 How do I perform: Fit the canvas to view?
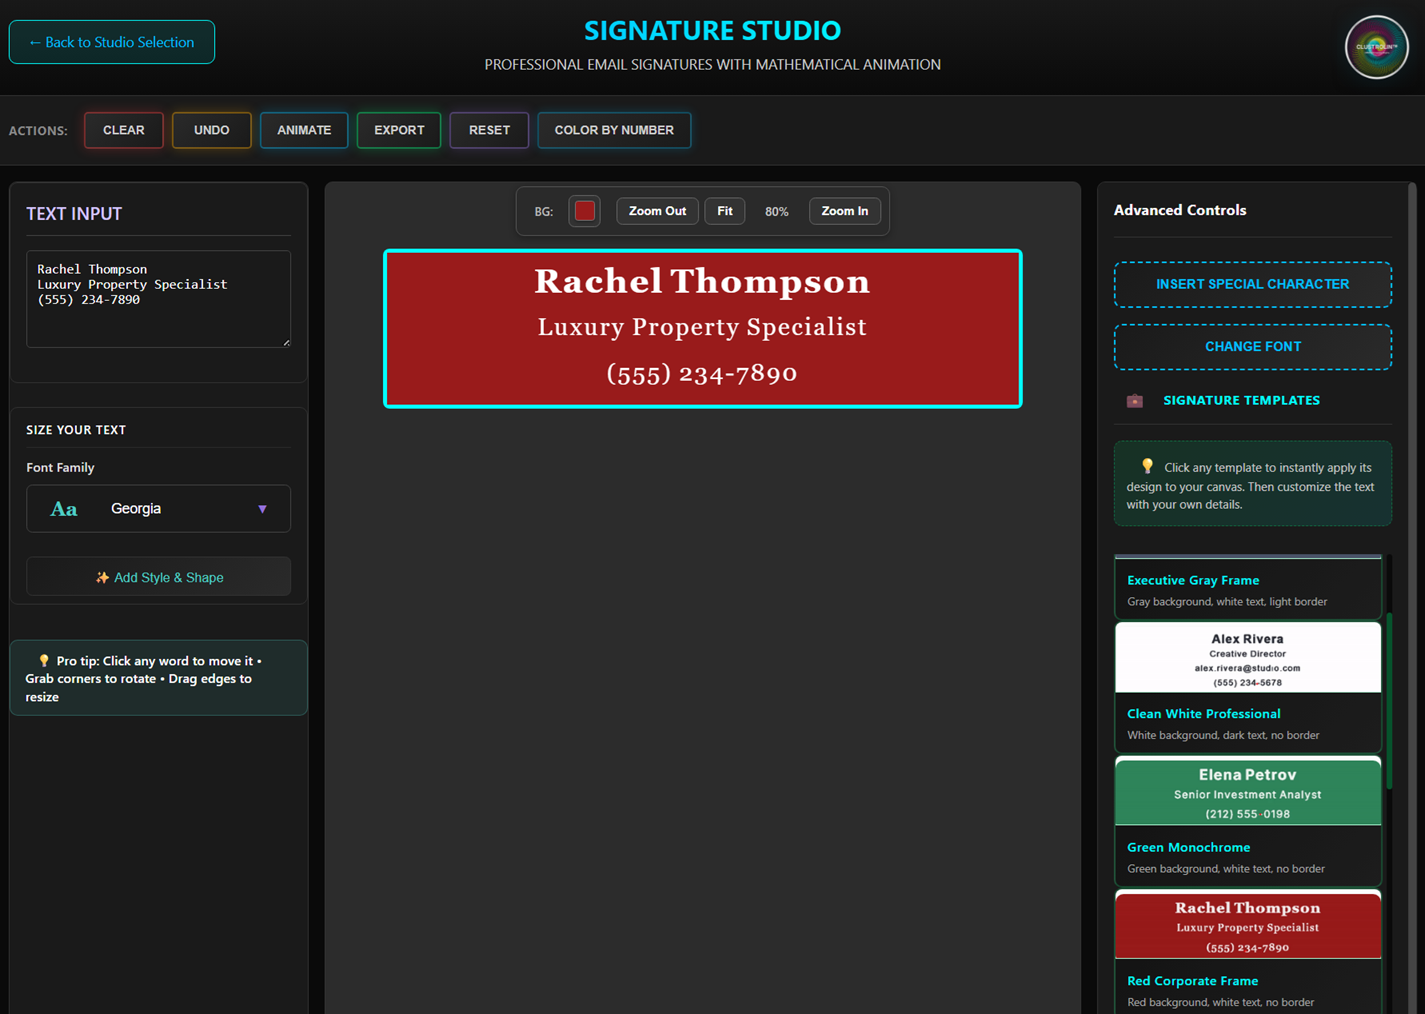[725, 211]
